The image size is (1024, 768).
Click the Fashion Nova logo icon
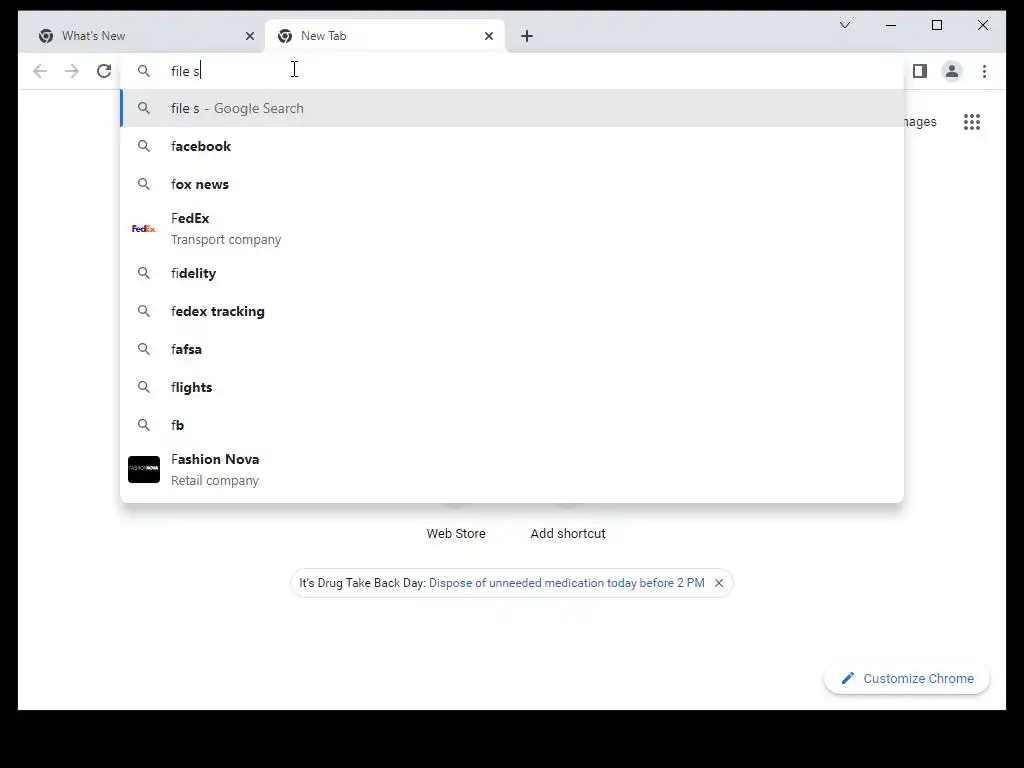coord(144,470)
